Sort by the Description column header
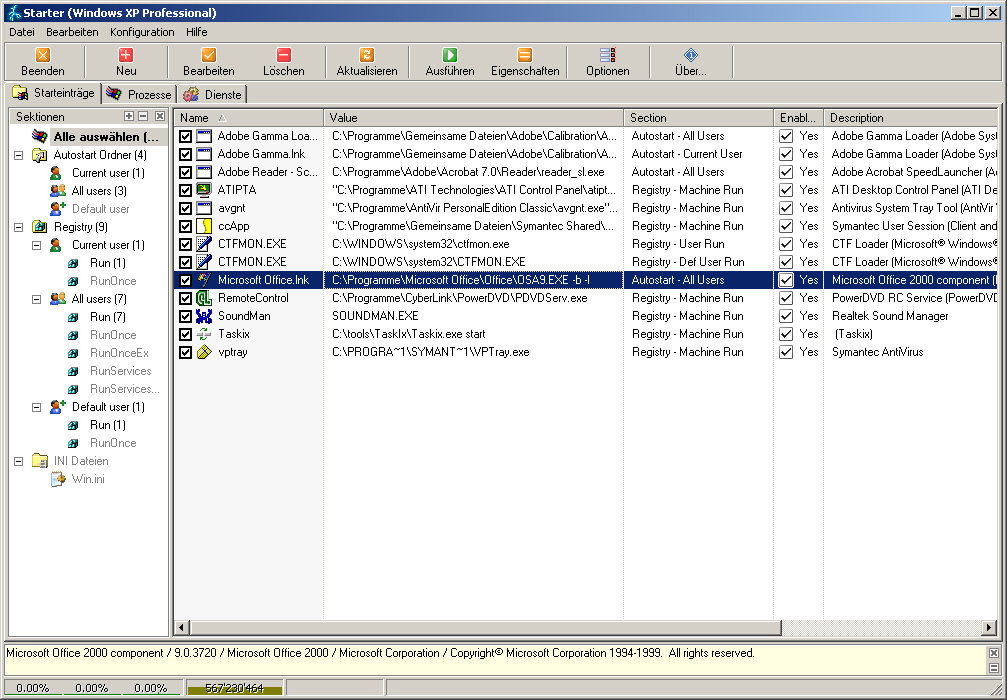The image size is (1007, 700). coord(911,118)
